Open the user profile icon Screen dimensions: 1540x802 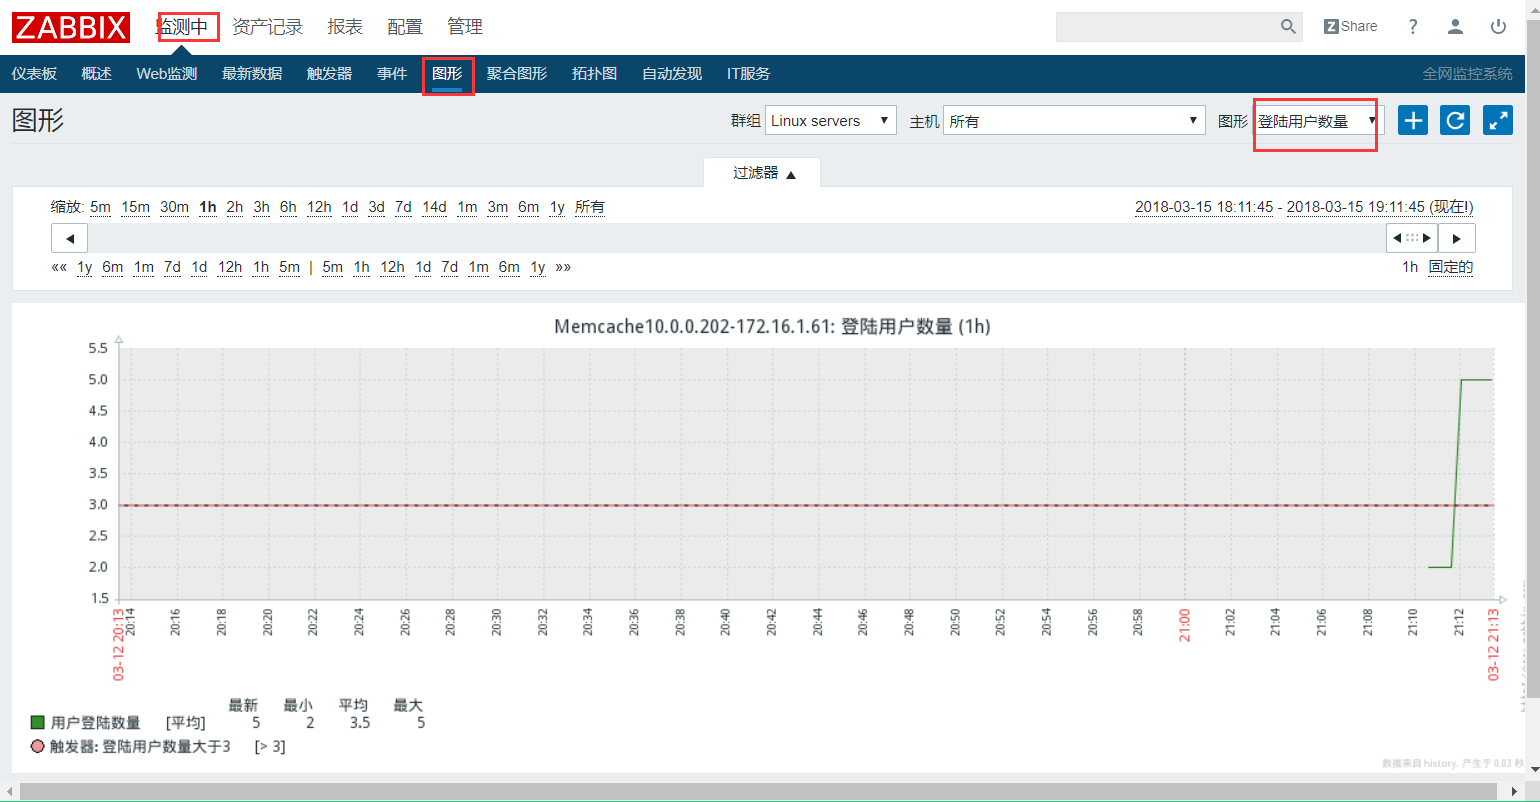1456,27
